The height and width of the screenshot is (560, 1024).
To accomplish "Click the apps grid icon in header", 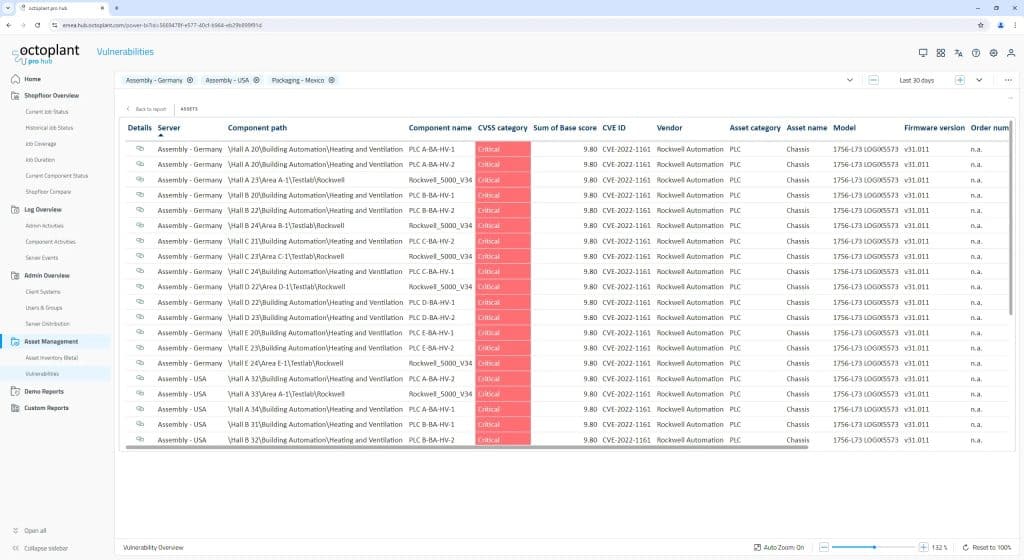I will click(x=941, y=53).
